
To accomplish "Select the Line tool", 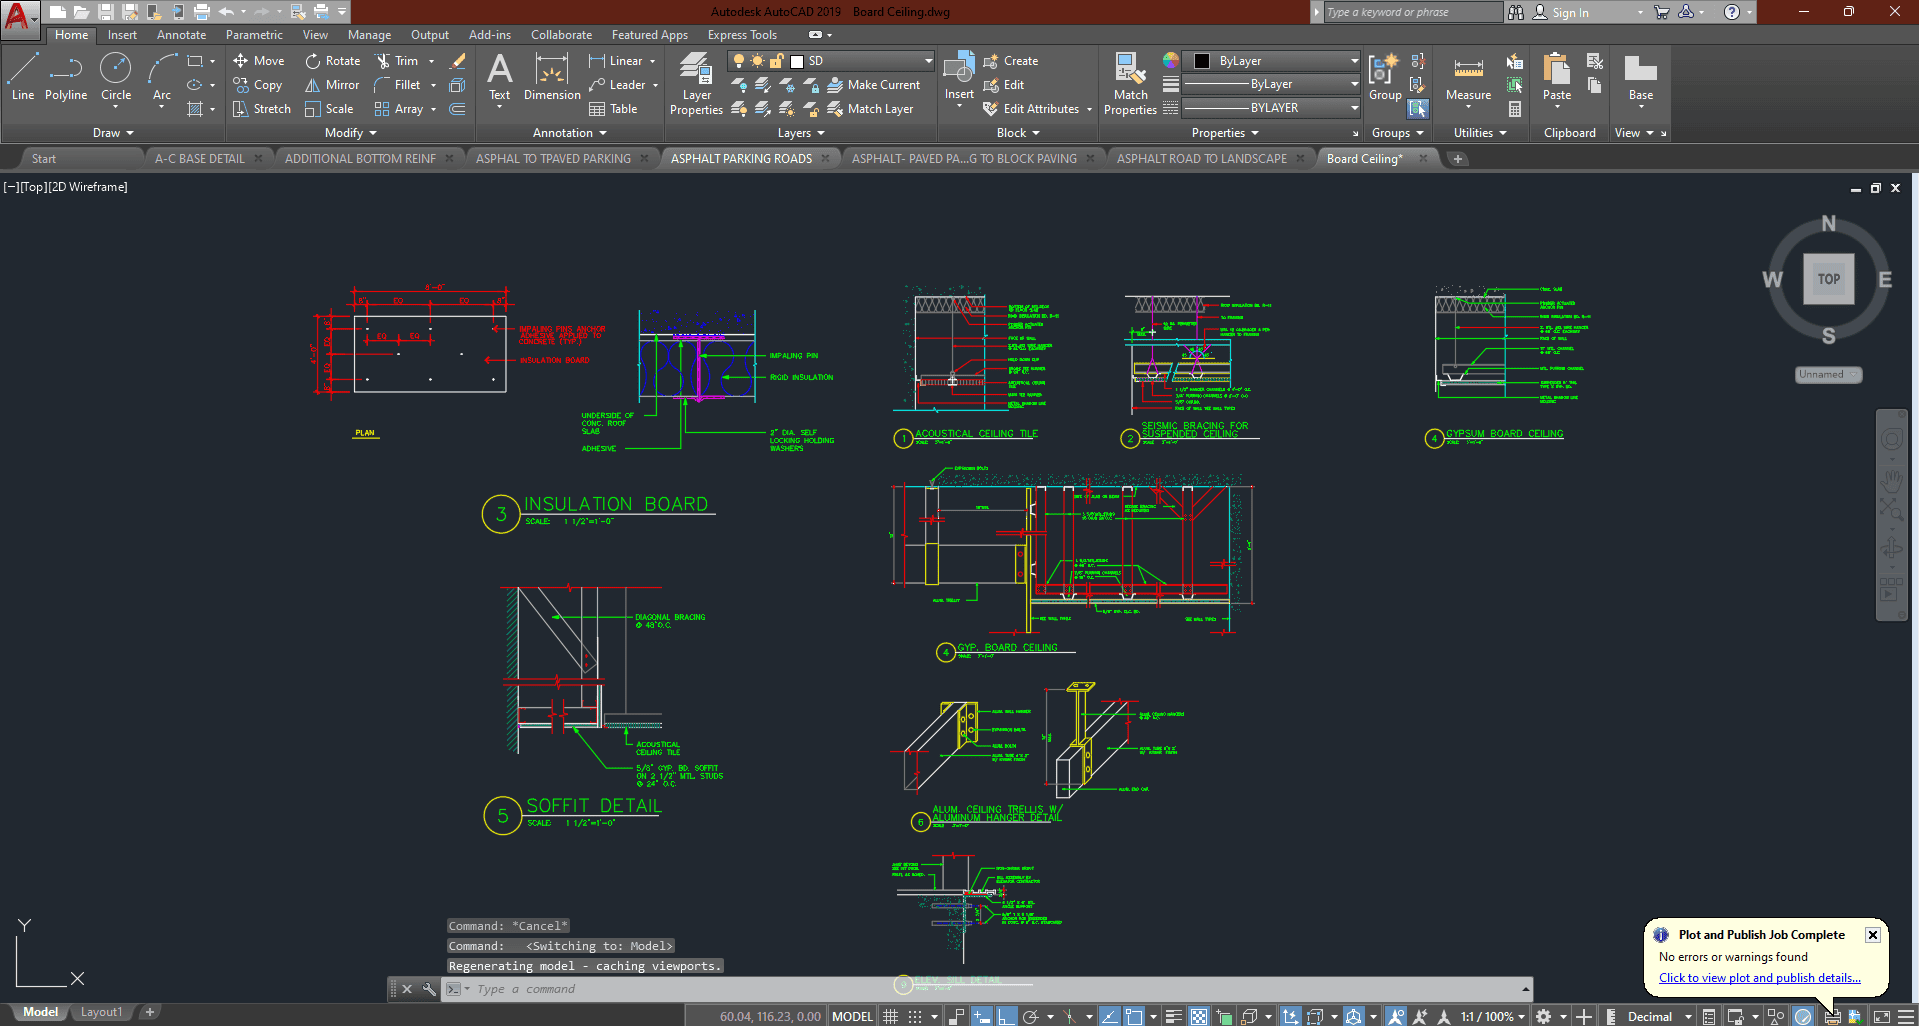I will click(x=22, y=70).
